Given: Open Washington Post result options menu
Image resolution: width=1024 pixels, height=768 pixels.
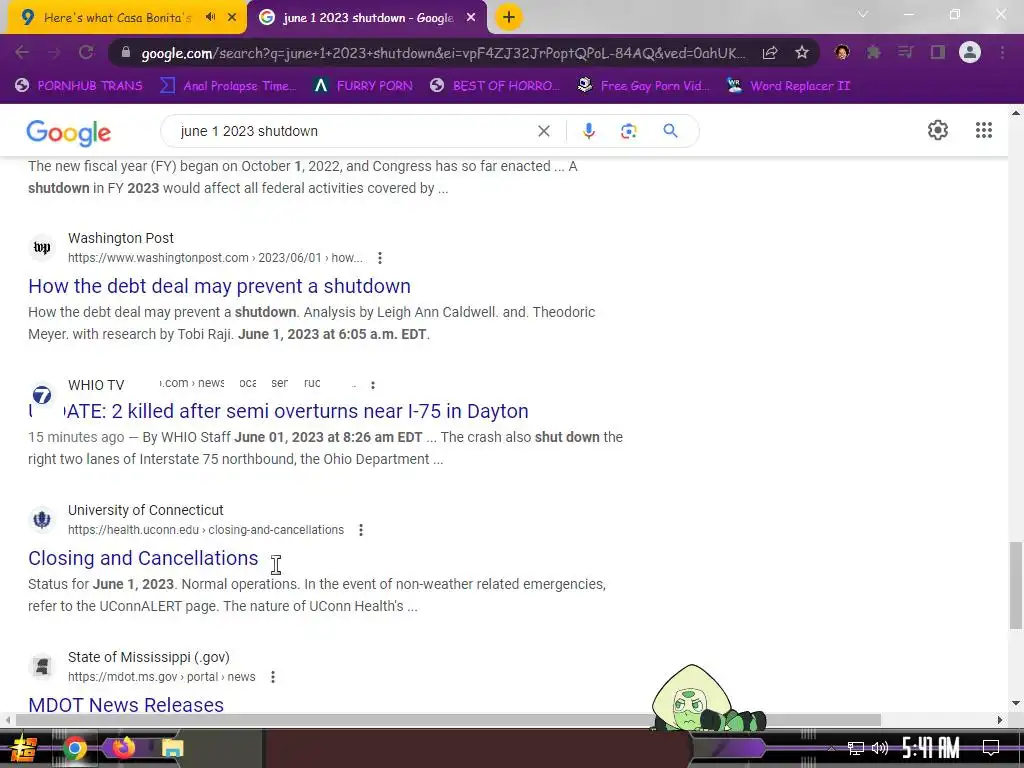Looking at the screenshot, I should coord(379,258).
